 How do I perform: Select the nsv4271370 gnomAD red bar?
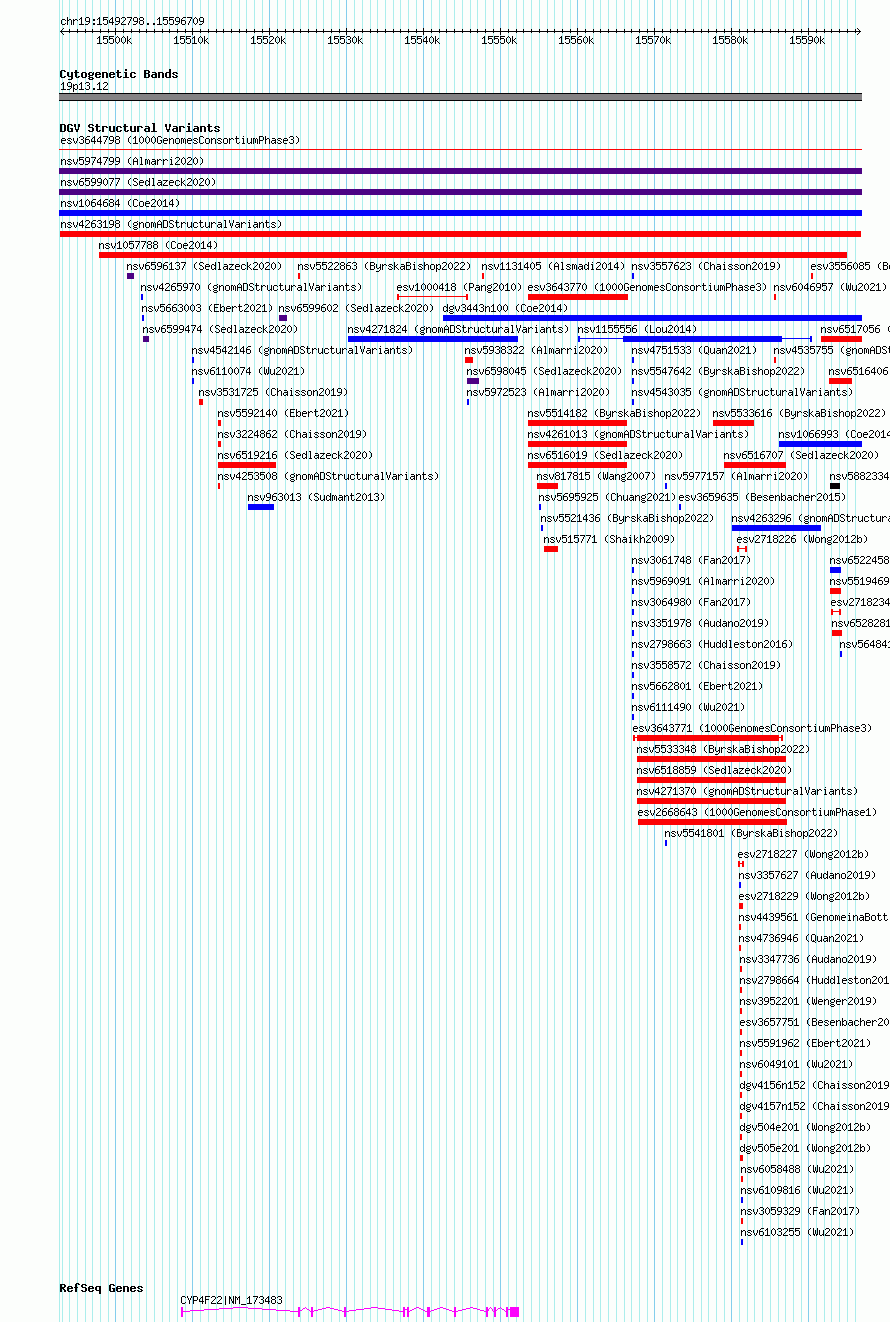711,801
